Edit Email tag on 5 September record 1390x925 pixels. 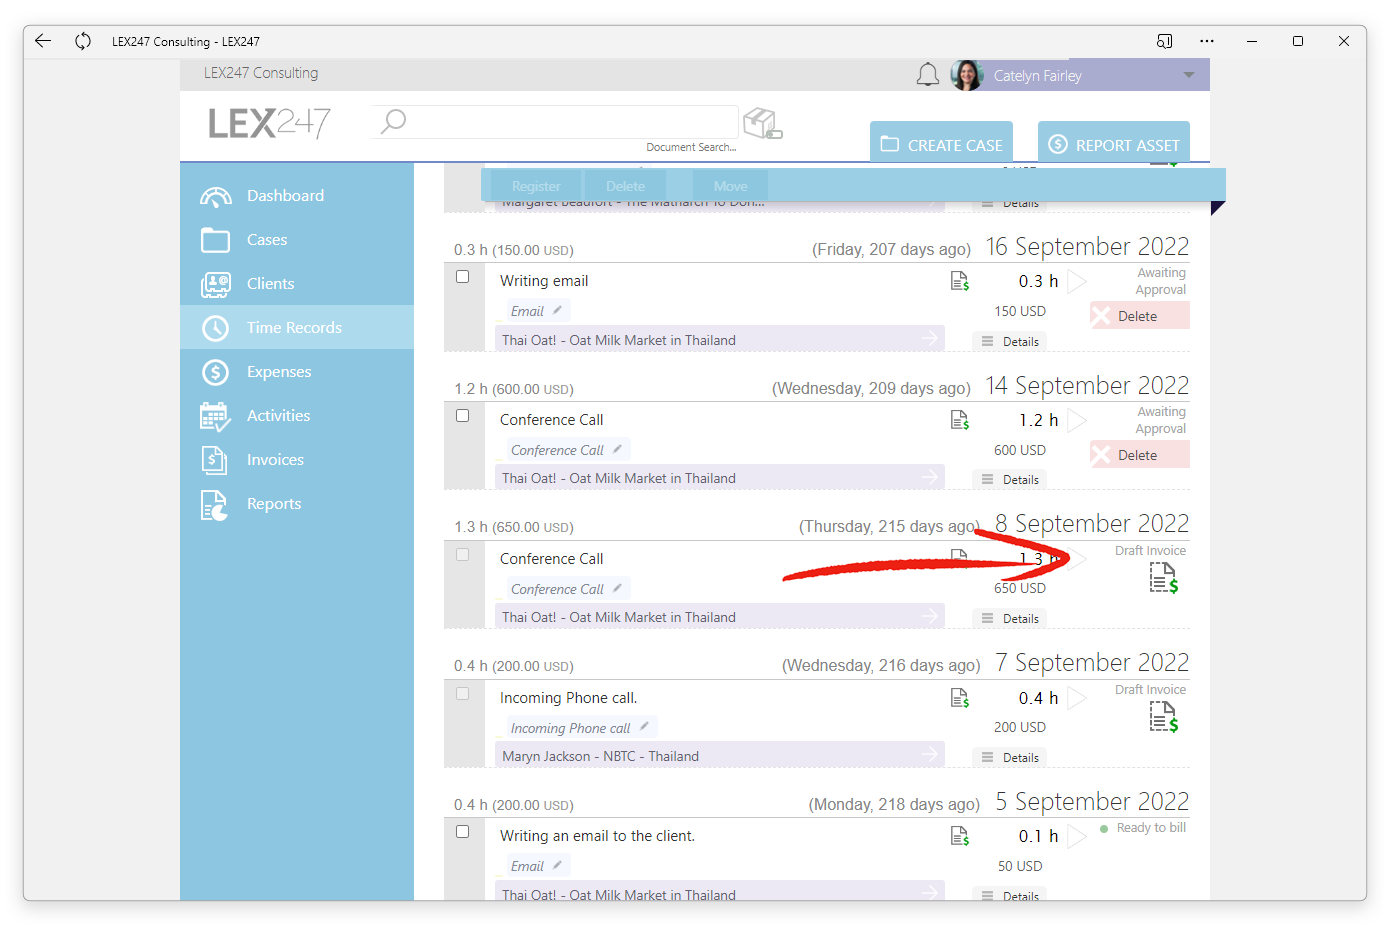(x=557, y=865)
